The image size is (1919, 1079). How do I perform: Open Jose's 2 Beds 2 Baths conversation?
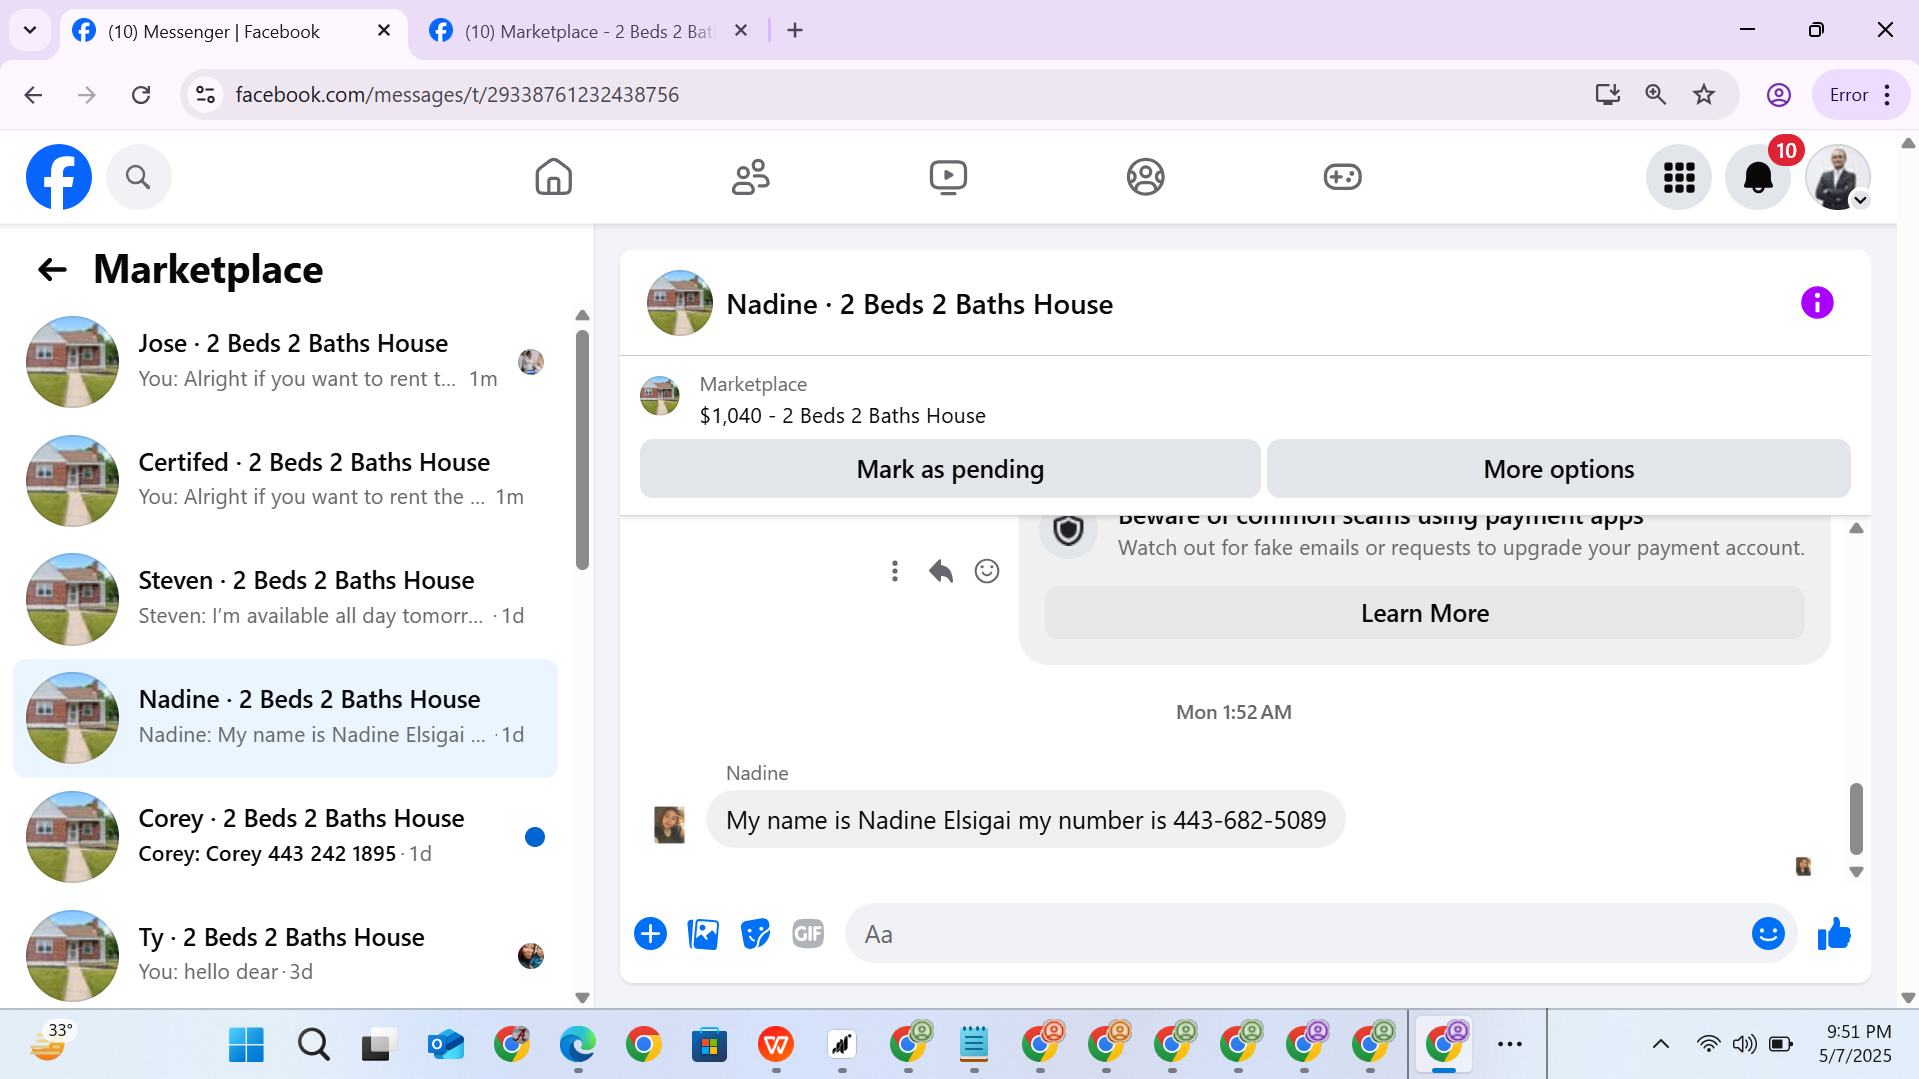pyautogui.click(x=285, y=362)
